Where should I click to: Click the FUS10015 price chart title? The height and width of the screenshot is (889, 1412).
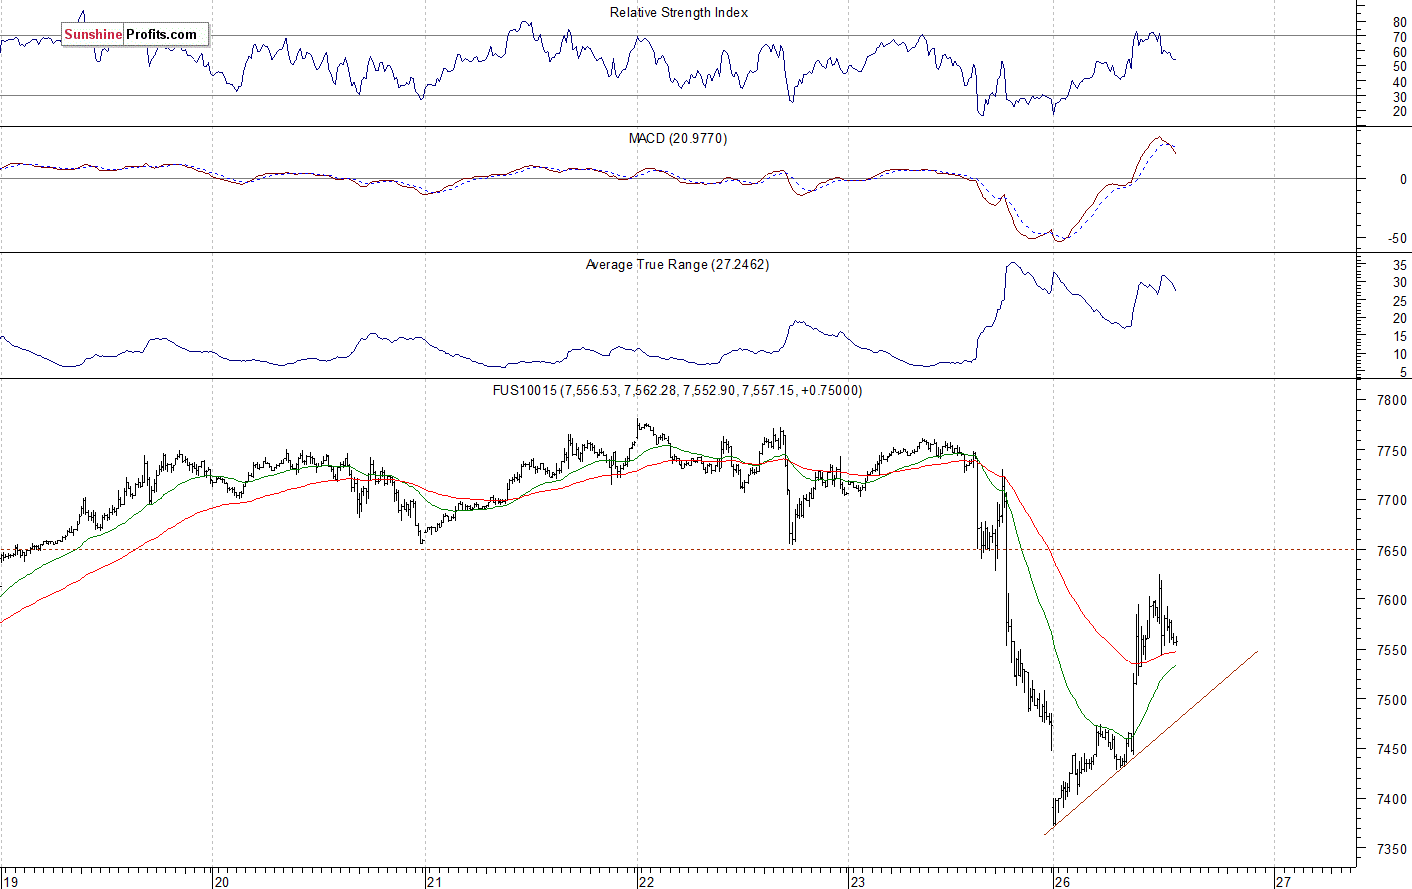pyautogui.click(x=677, y=391)
